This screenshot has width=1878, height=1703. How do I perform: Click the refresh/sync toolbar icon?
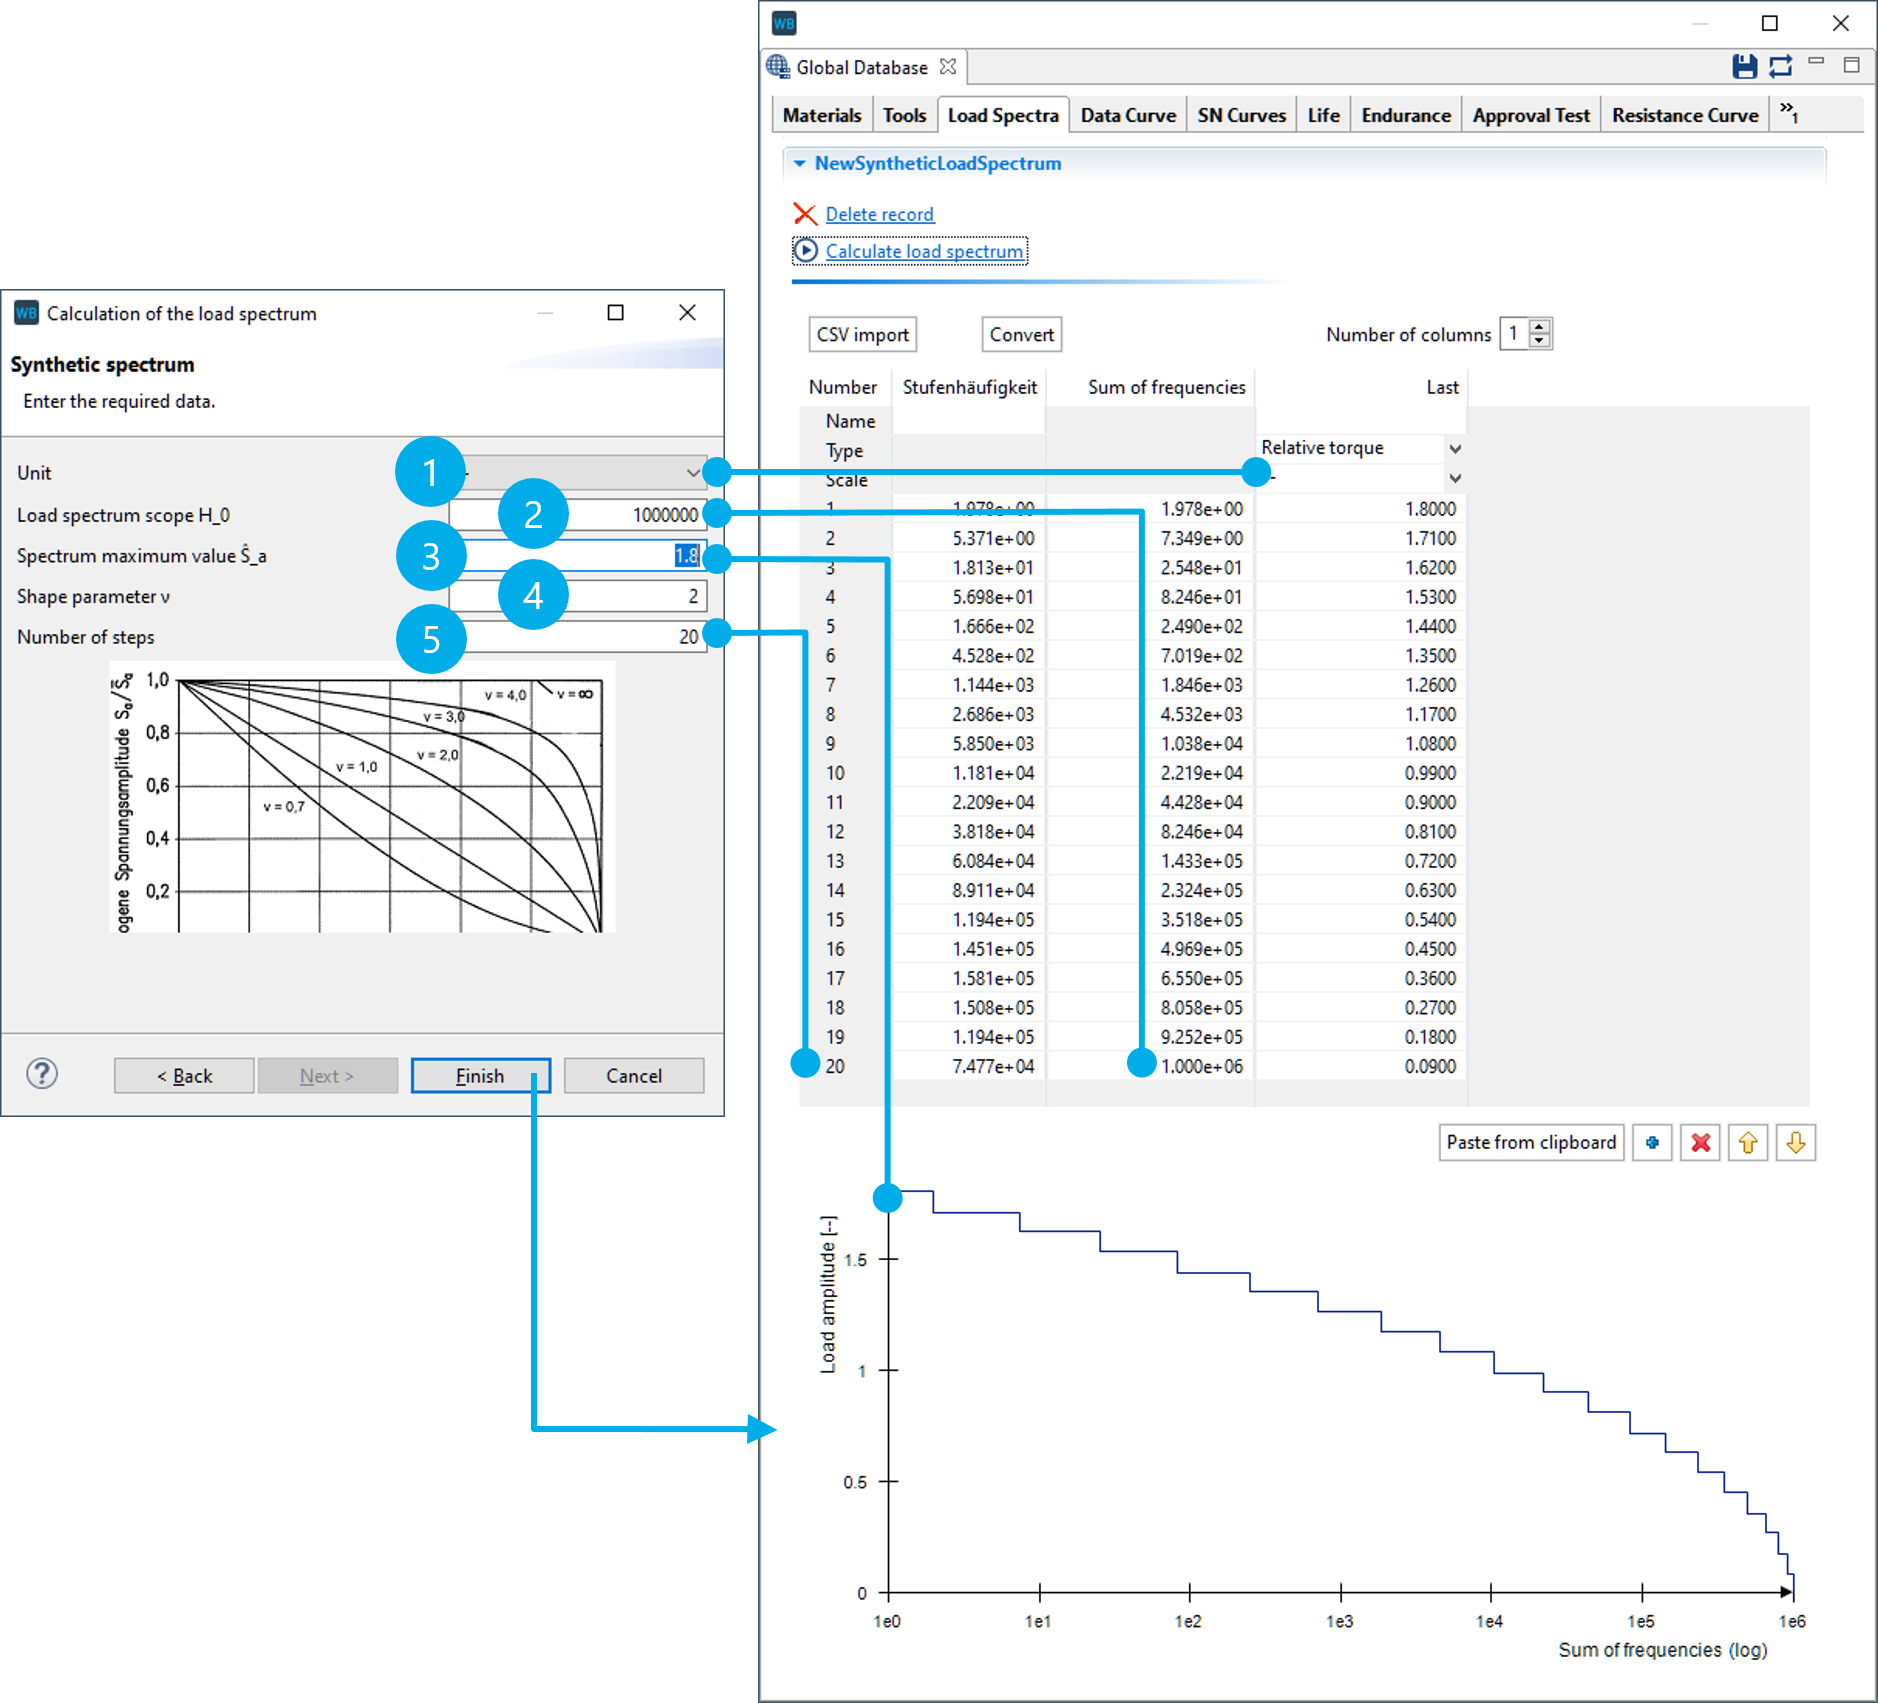[x=1780, y=66]
